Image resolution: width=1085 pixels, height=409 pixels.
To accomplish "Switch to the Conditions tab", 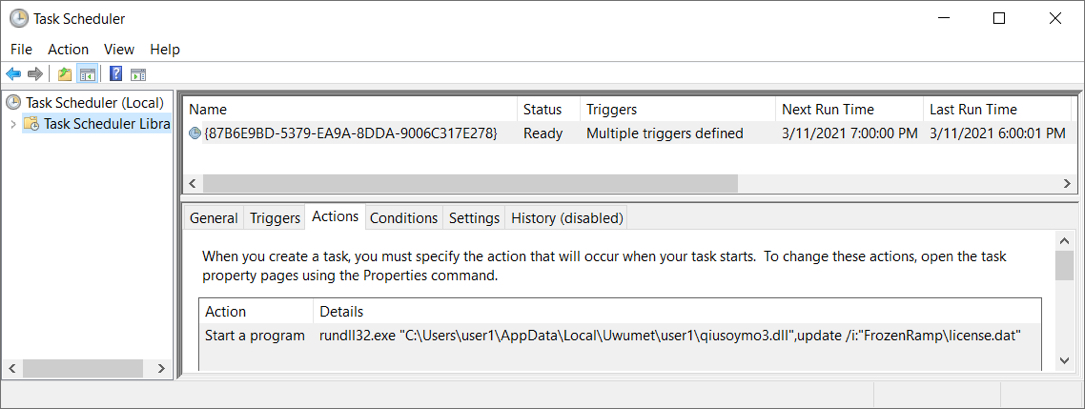I will pyautogui.click(x=404, y=218).
